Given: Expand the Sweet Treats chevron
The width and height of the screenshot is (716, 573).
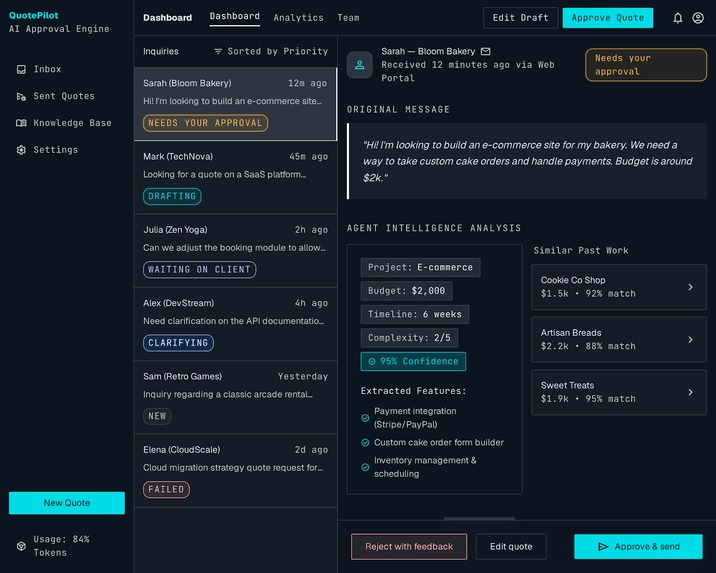Looking at the screenshot, I should [x=690, y=392].
